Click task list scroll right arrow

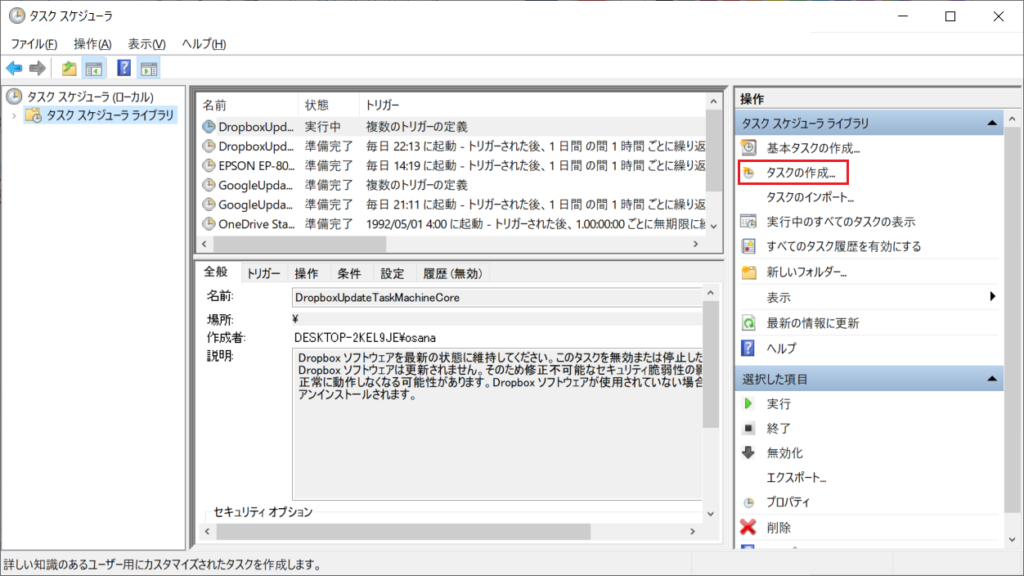point(696,244)
